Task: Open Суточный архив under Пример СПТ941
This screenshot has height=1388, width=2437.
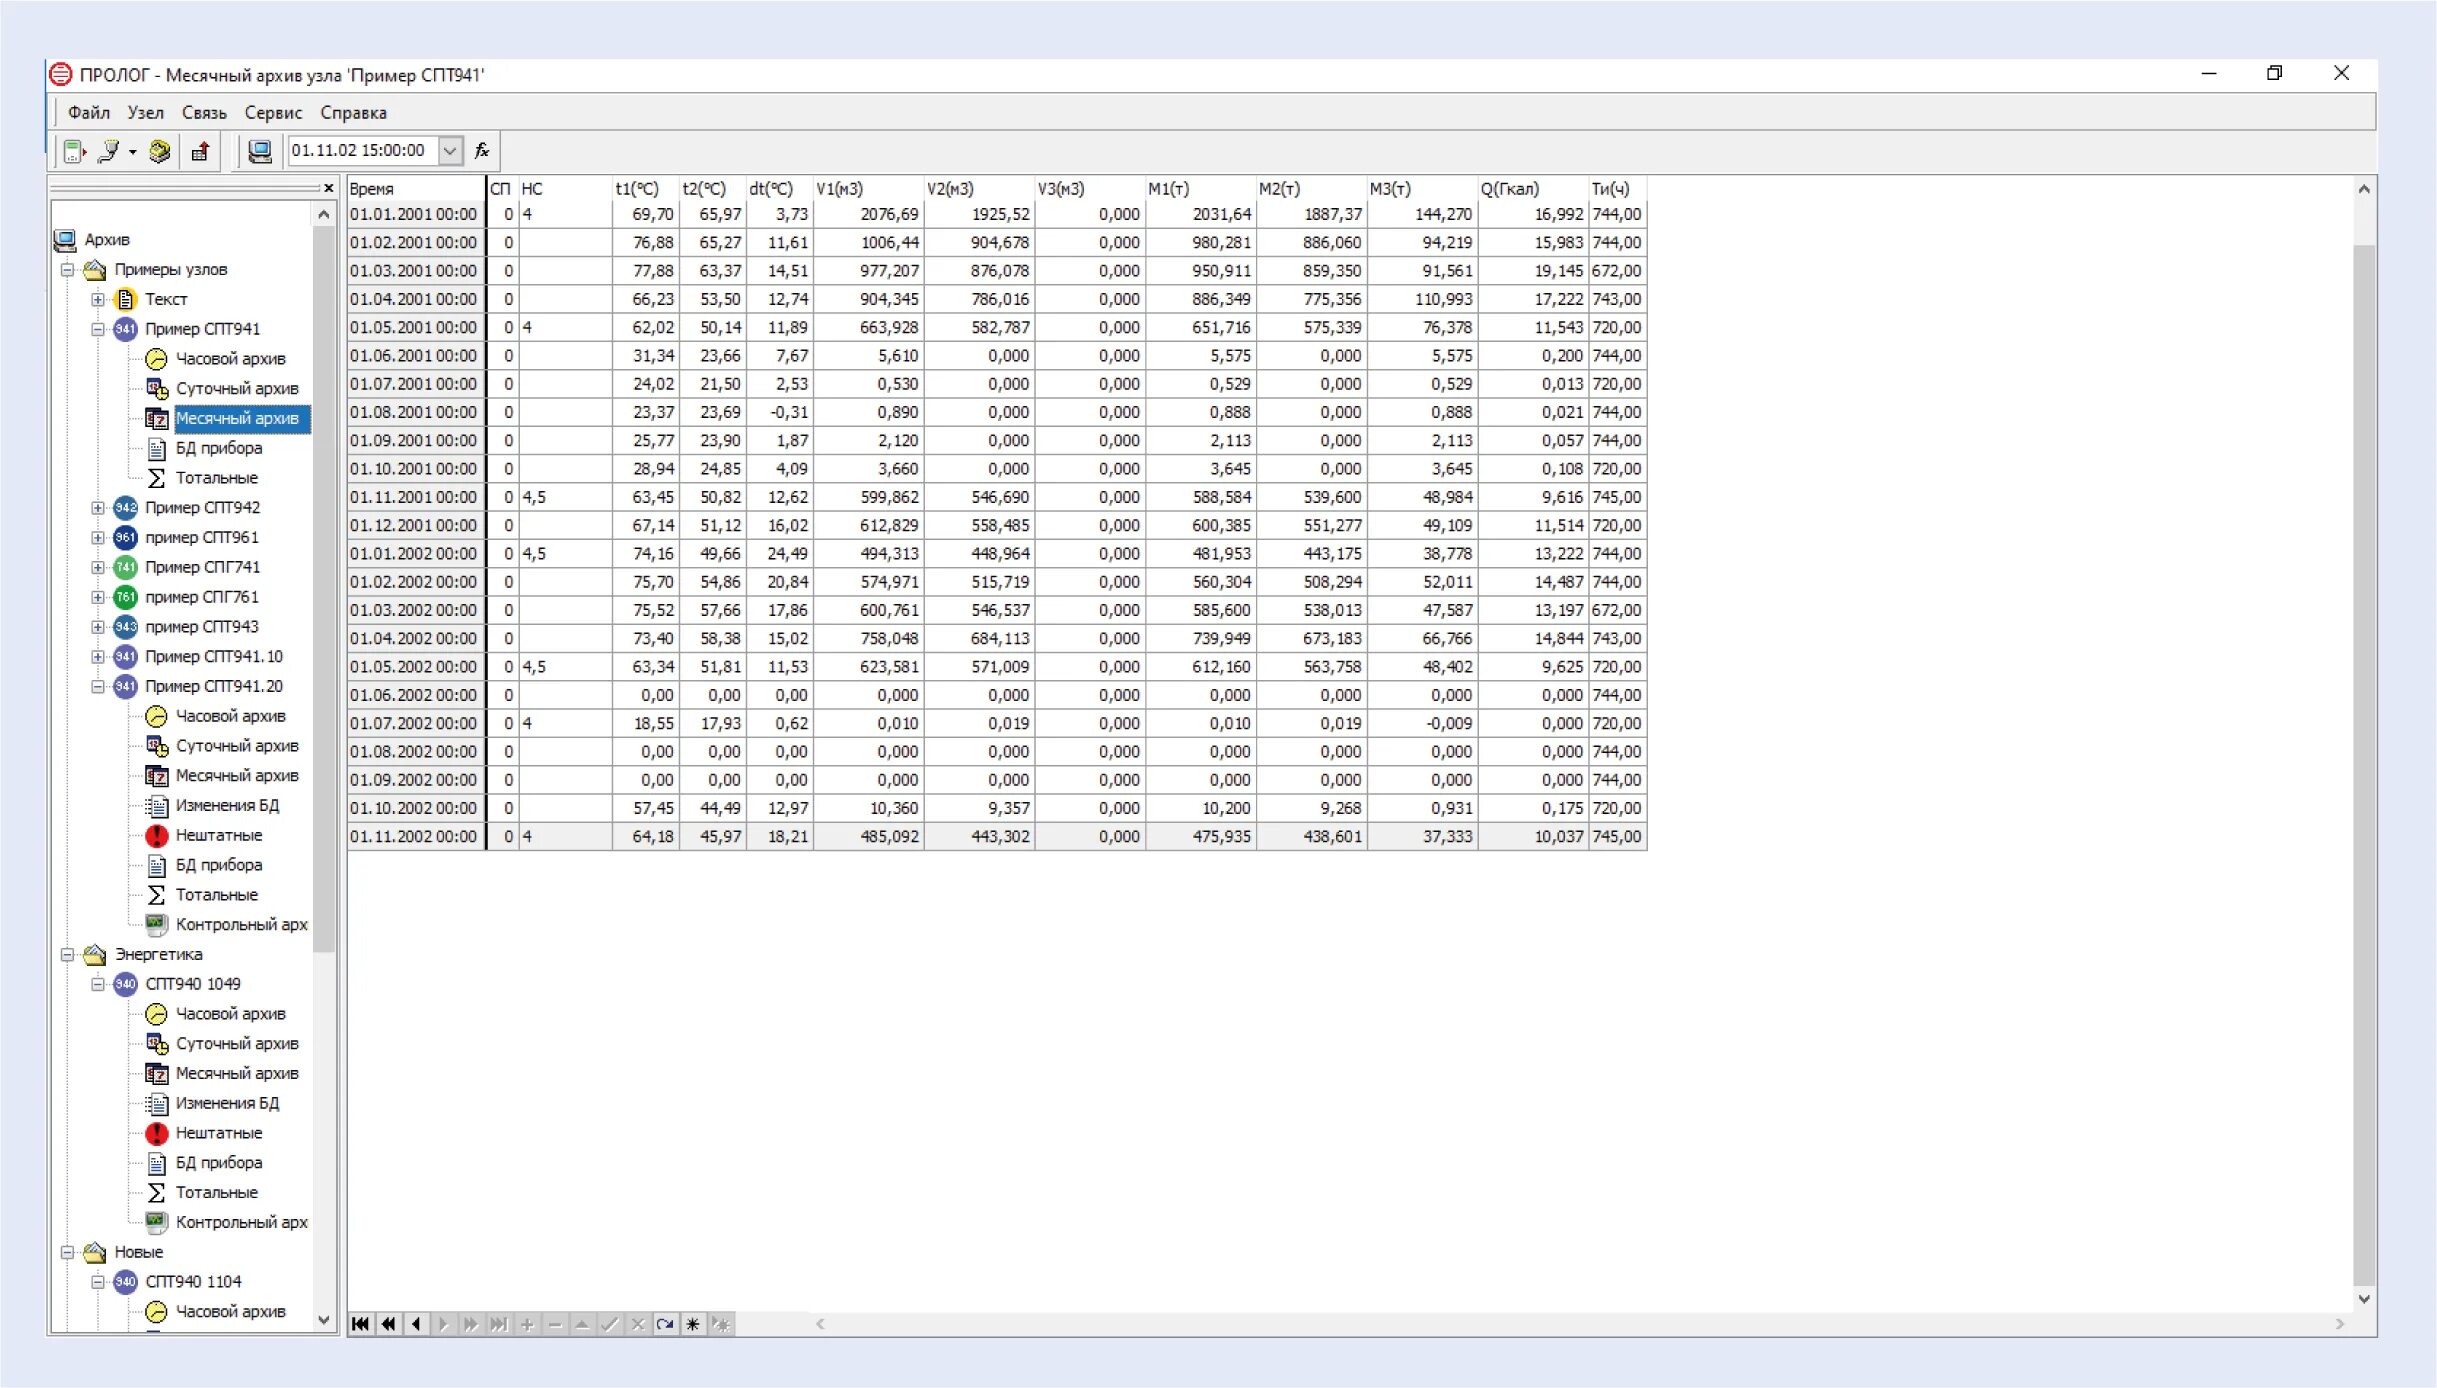Action: click(236, 388)
